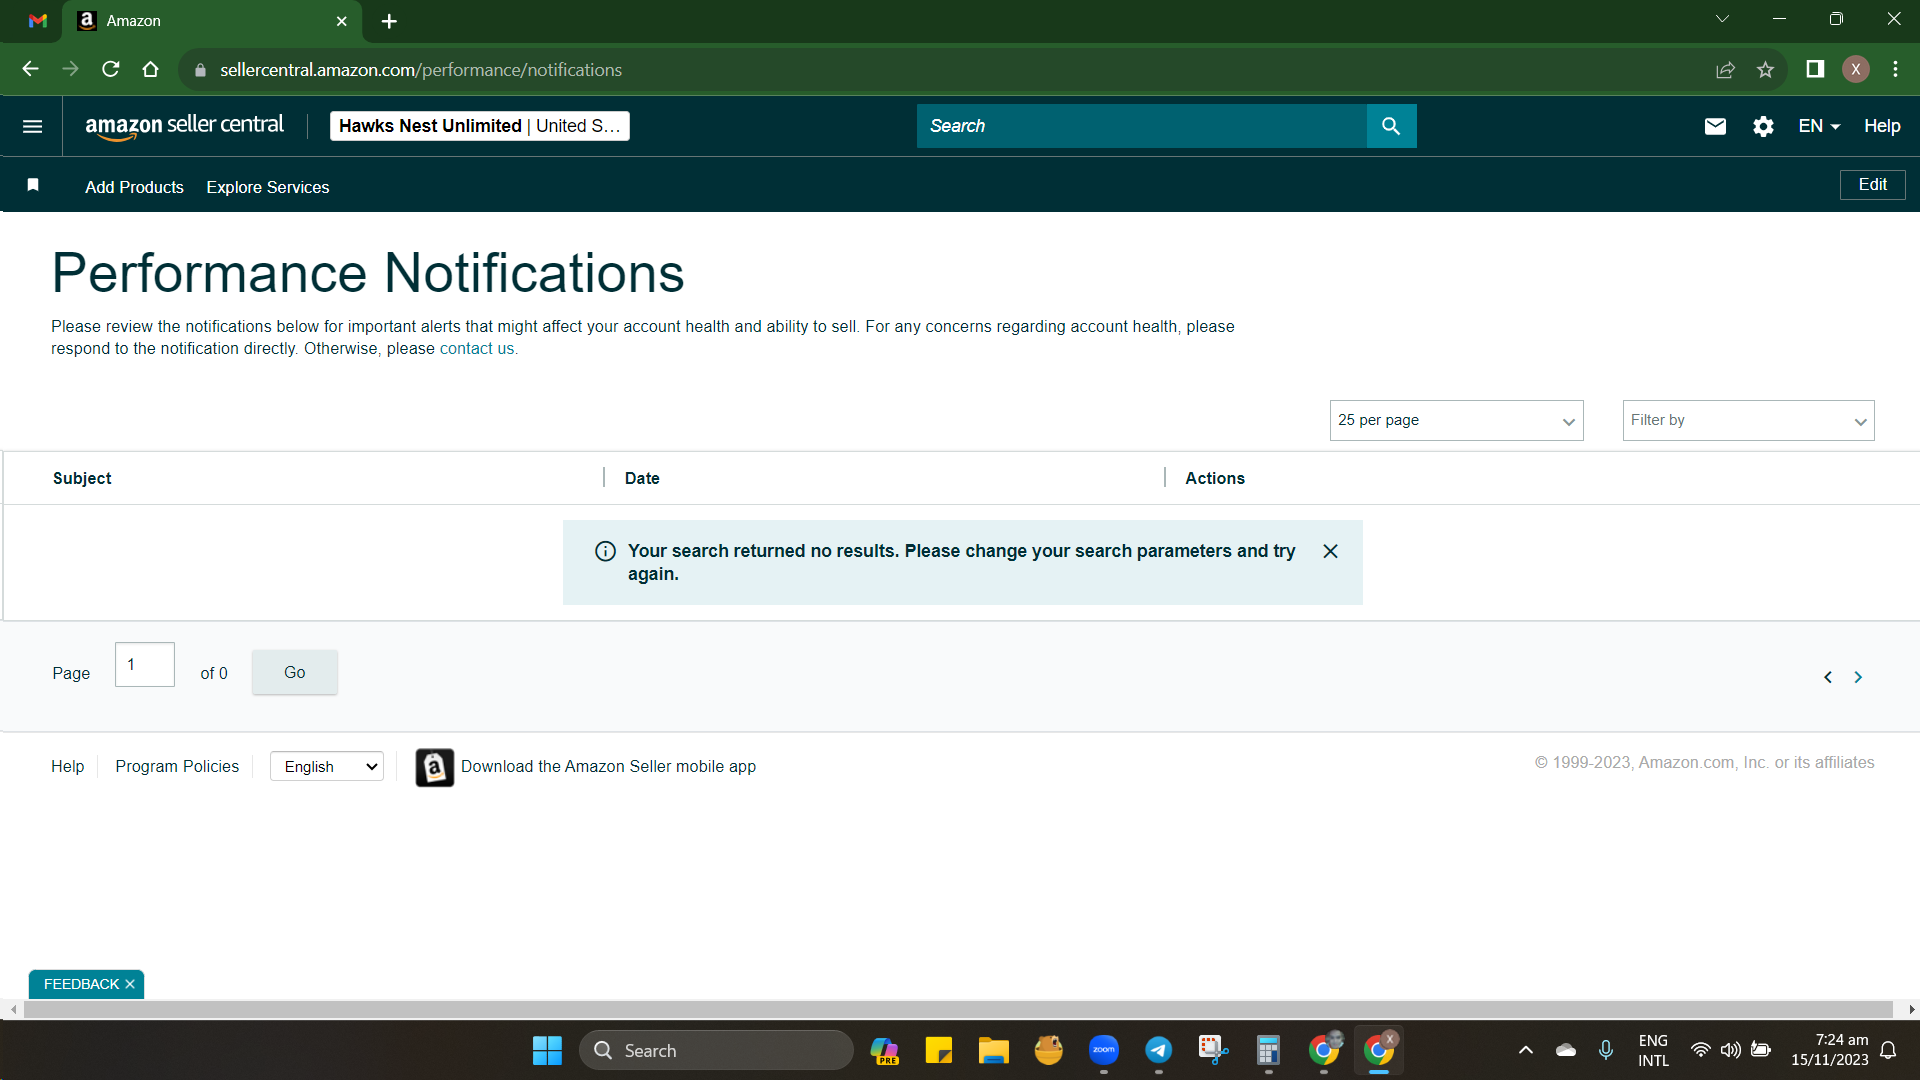Open File Explorer from the taskbar

(993, 1050)
